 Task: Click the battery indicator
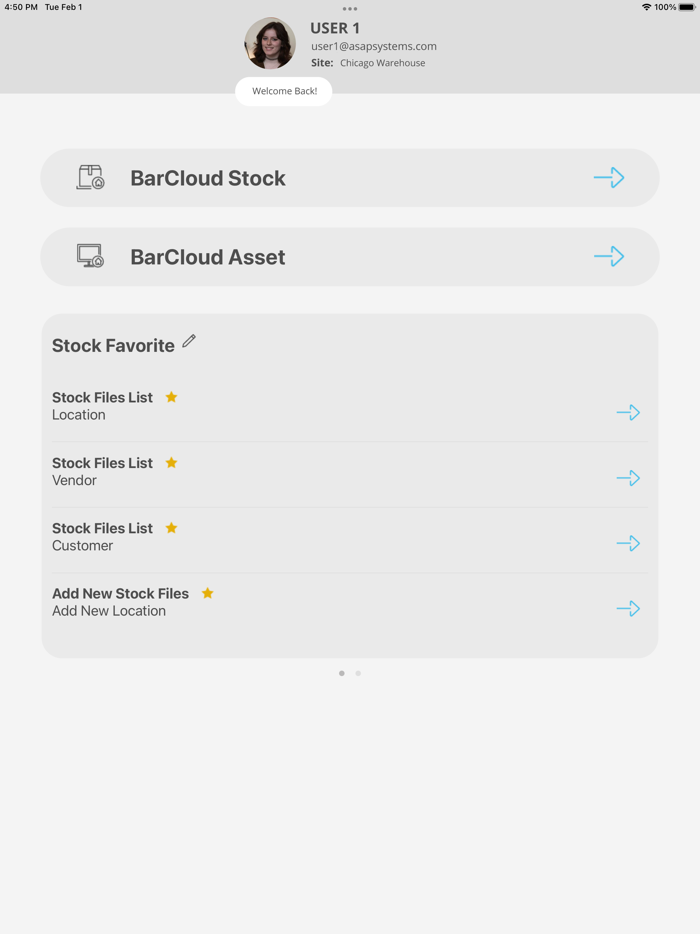(x=684, y=6)
